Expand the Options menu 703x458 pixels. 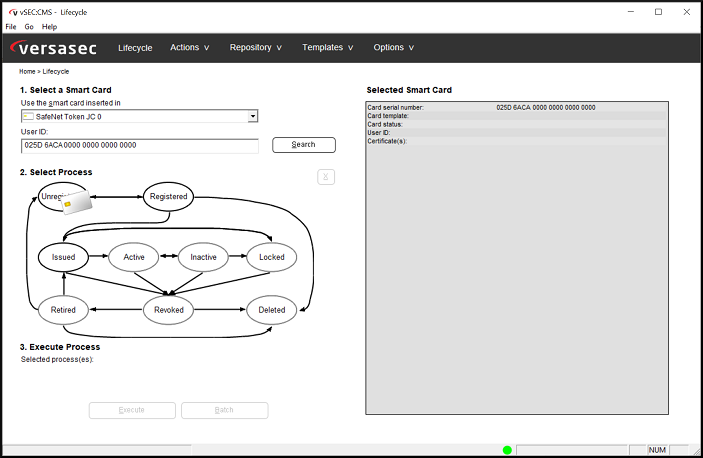click(394, 48)
